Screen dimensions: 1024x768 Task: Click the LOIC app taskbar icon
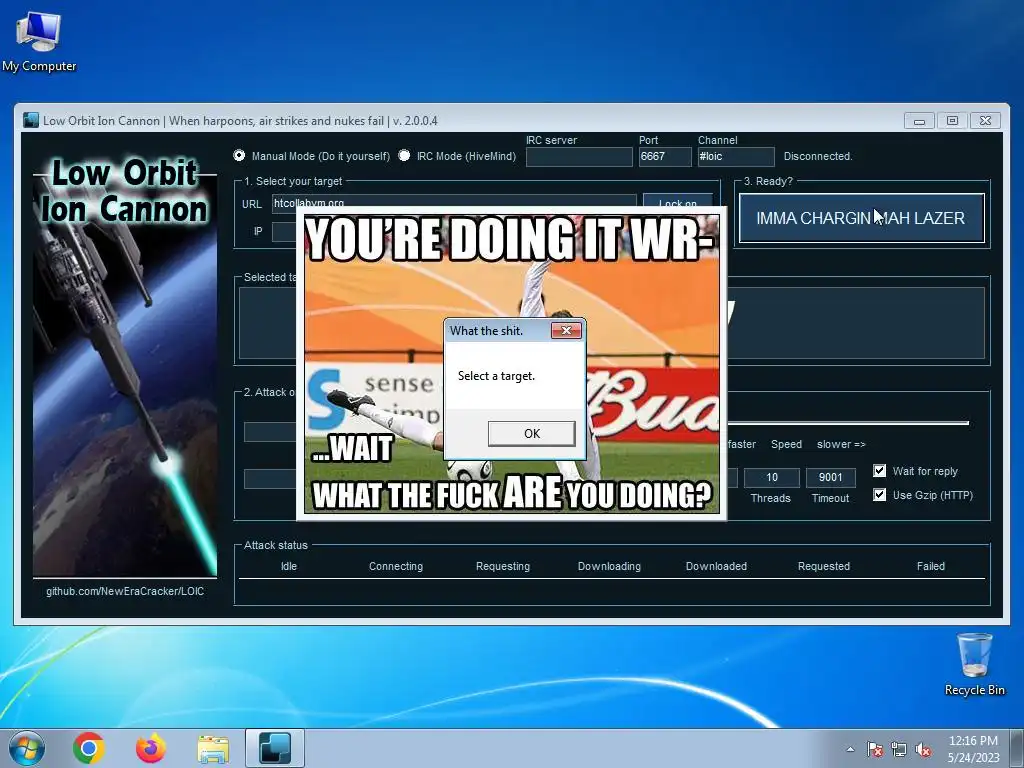(x=275, y=748)
